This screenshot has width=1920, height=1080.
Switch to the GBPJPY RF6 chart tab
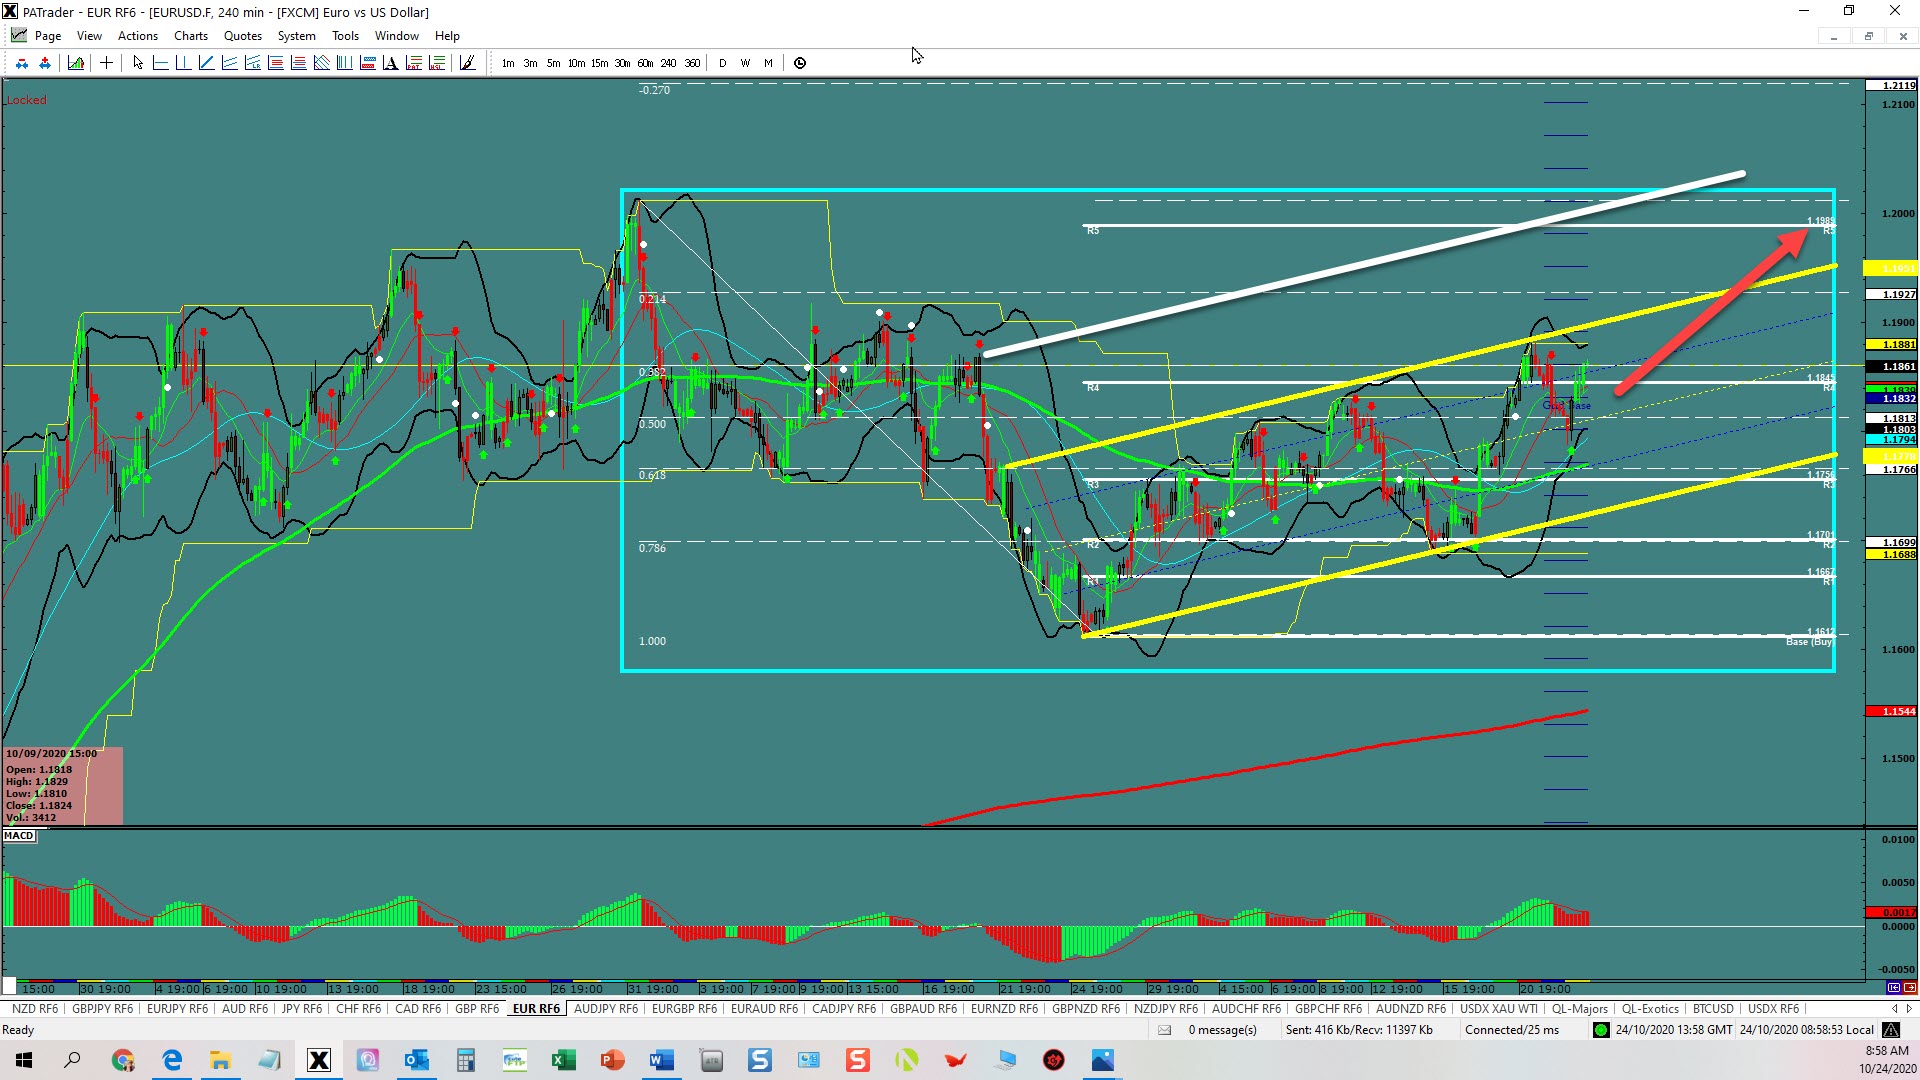click(102, 1009)
